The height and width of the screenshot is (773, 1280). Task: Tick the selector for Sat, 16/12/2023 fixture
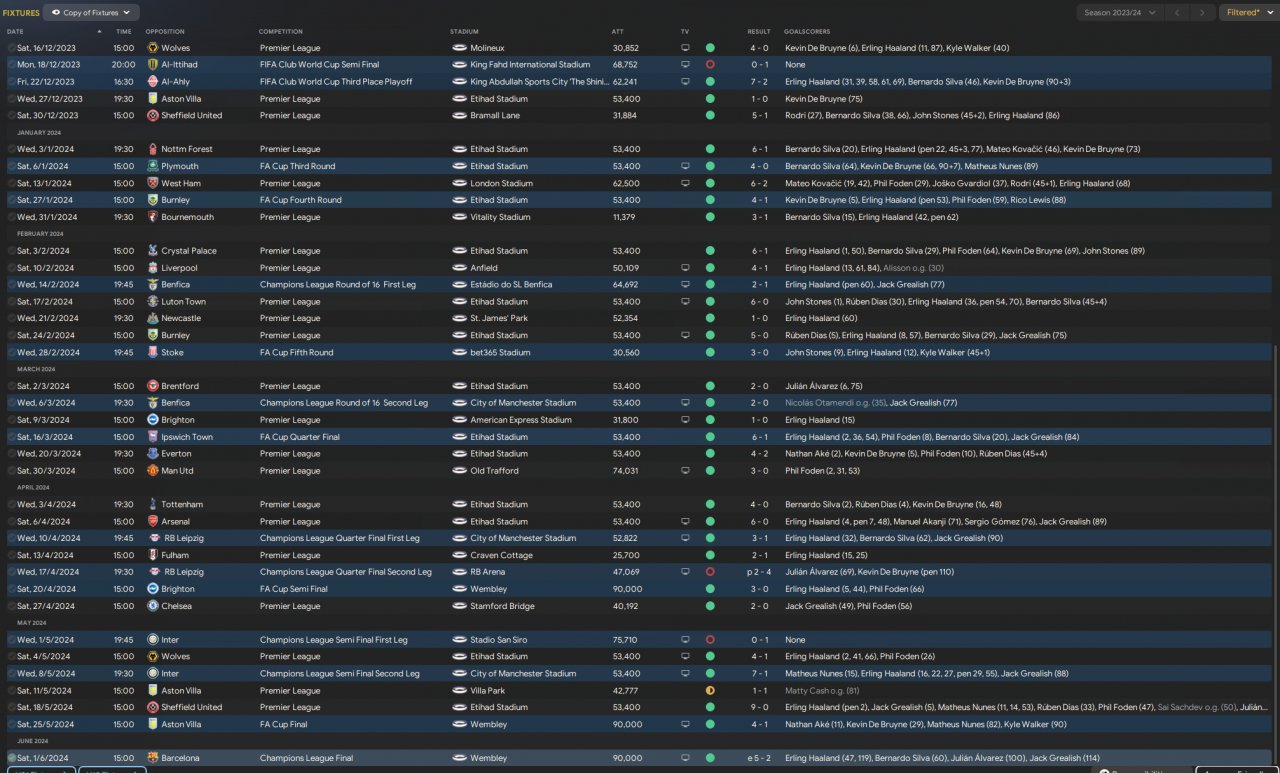point(12,48)
